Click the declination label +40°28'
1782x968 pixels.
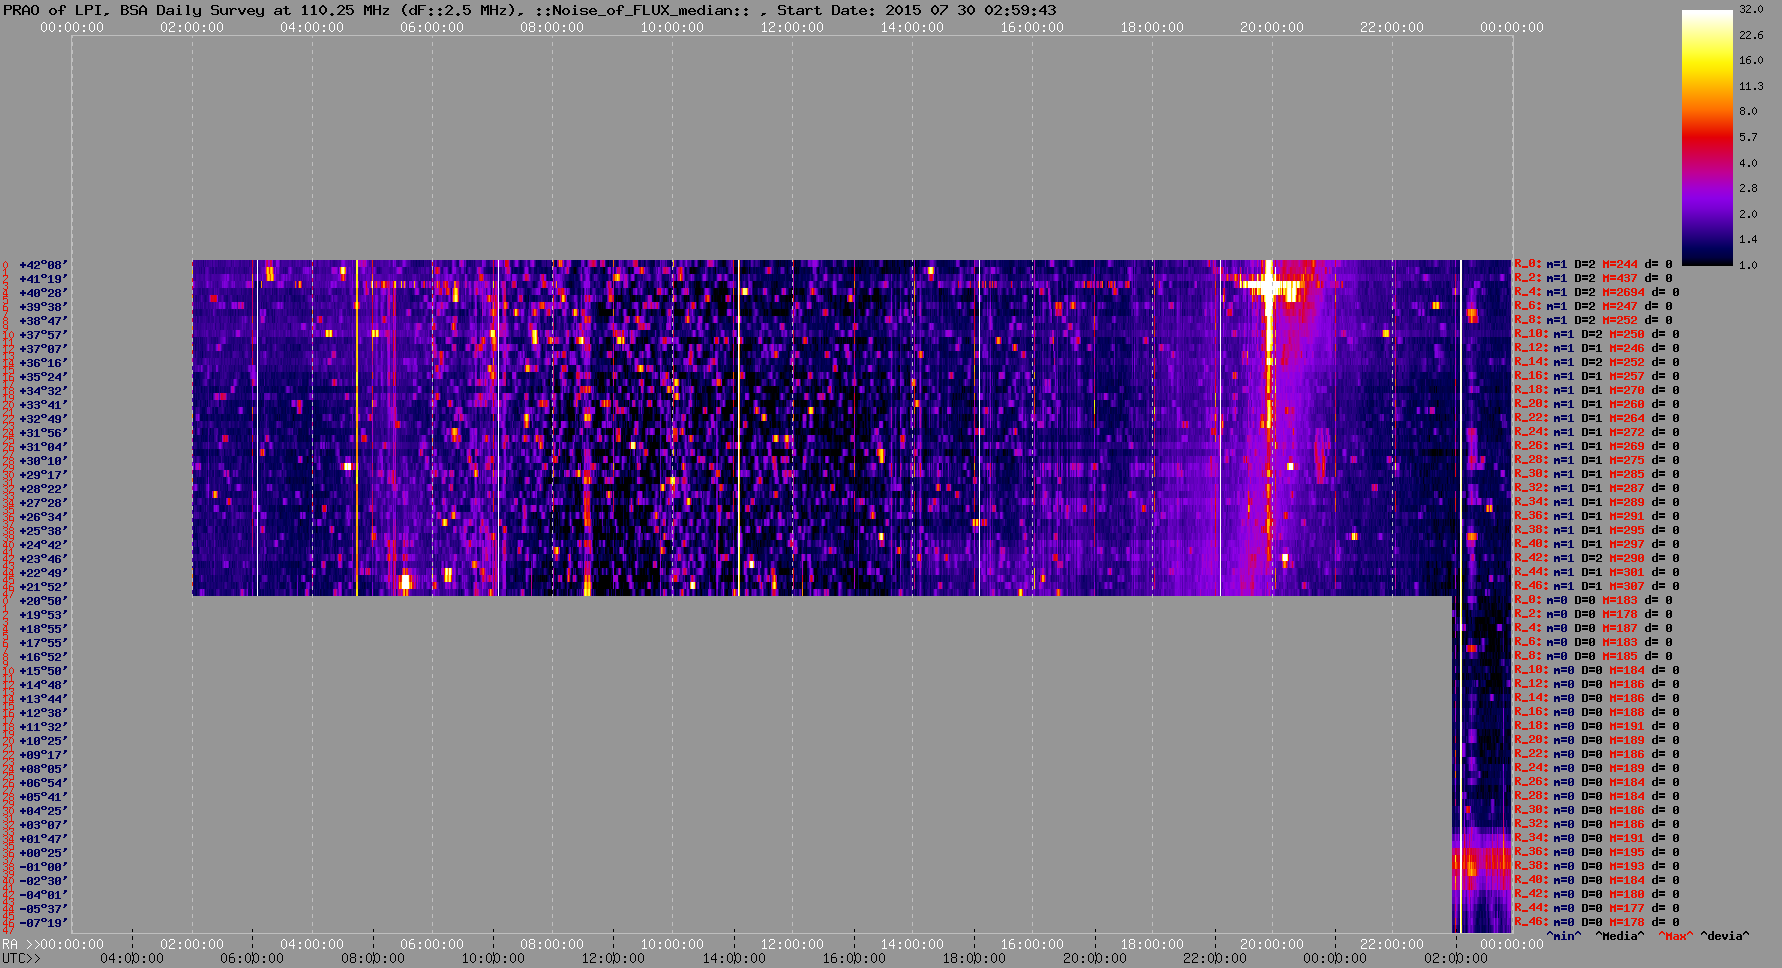[x=43, y=293]
